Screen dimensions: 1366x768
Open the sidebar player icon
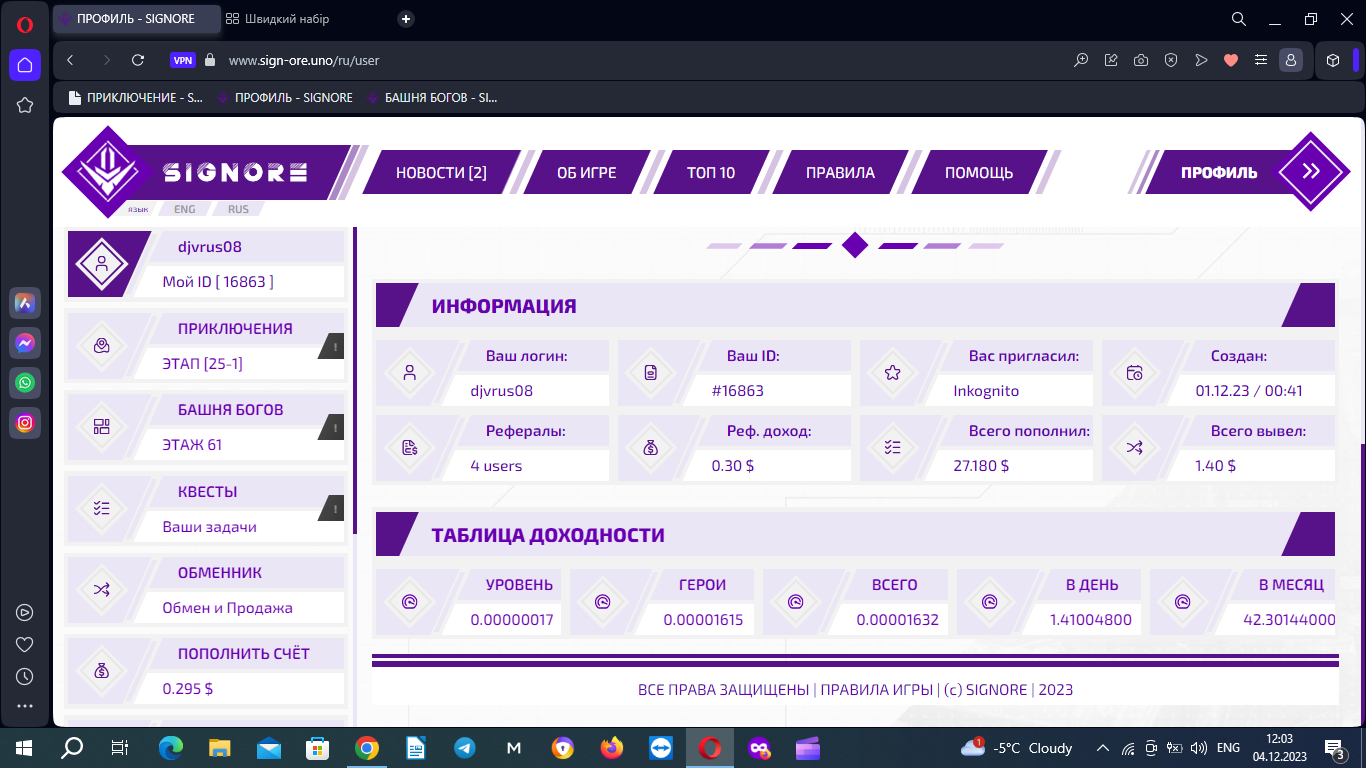click(x=25, y=612)
